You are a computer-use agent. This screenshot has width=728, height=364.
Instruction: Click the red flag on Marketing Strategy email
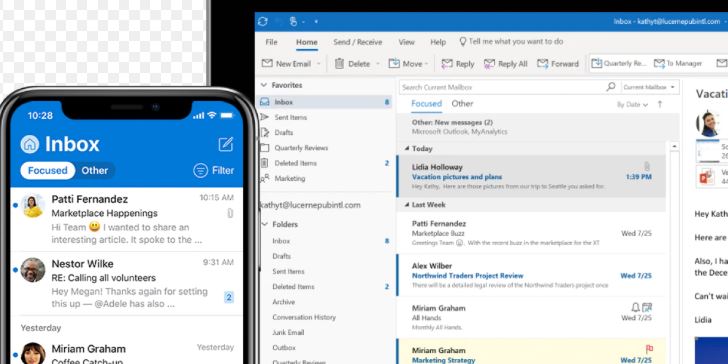tap(649, 349)
